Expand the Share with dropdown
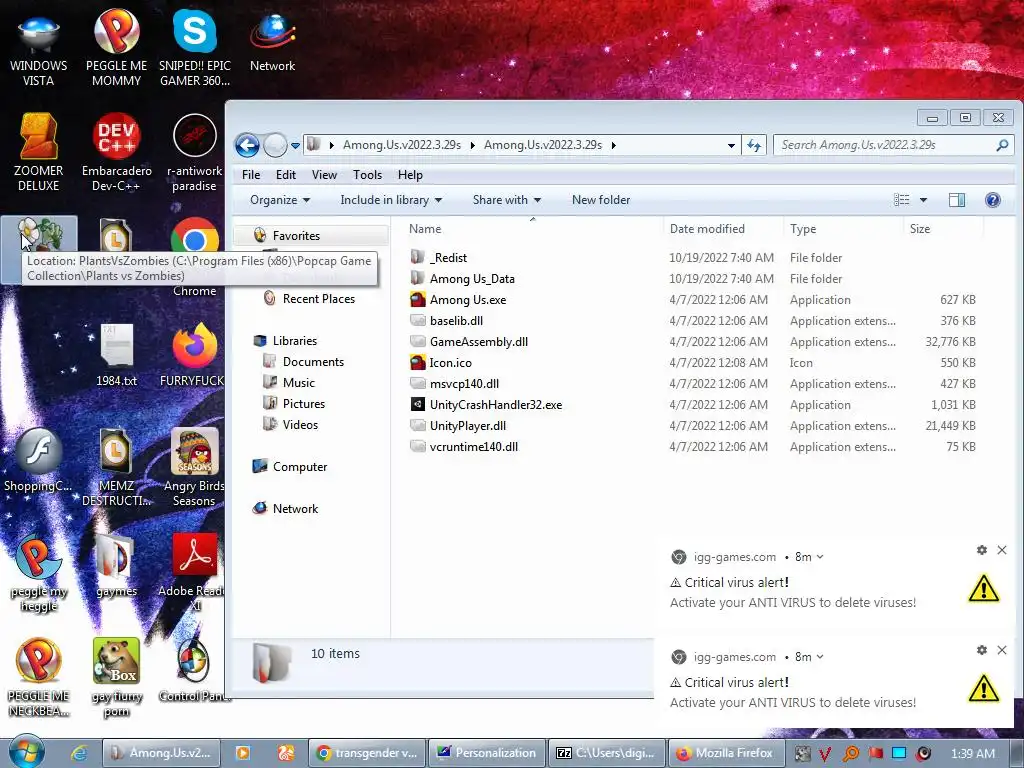Image resolution: width=1024 pixels, height=768 pixels. (507, 200)
